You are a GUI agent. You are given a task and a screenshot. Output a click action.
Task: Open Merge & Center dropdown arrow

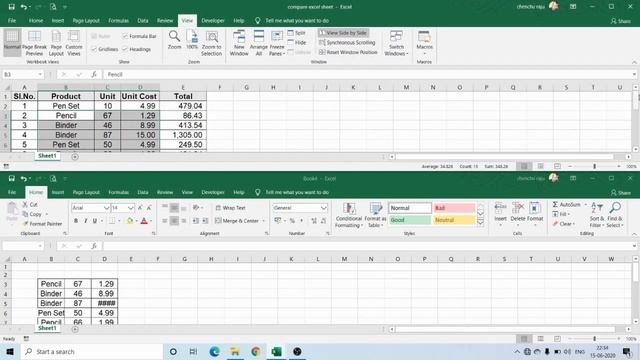pyautogui.click(x=264, y=221)
